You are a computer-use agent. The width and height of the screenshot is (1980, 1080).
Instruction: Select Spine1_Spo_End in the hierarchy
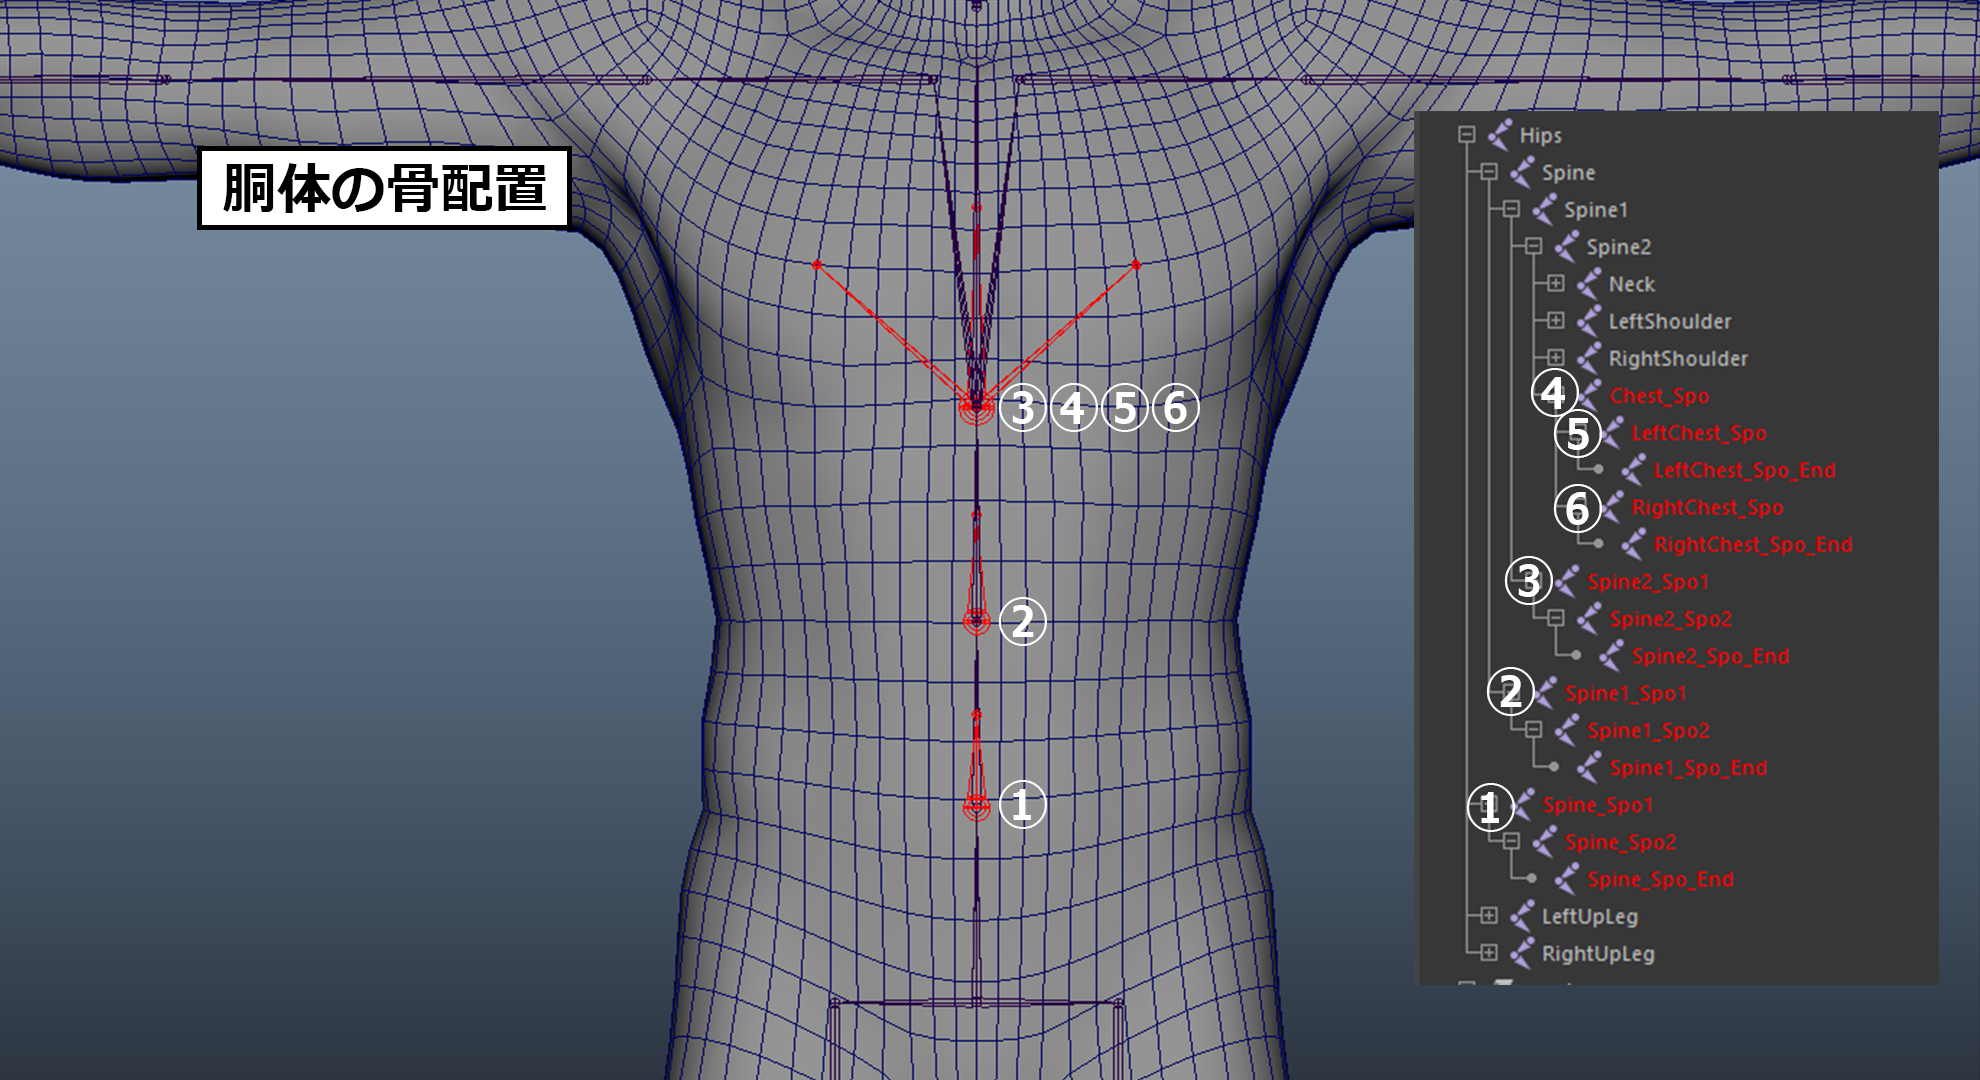1688,768
